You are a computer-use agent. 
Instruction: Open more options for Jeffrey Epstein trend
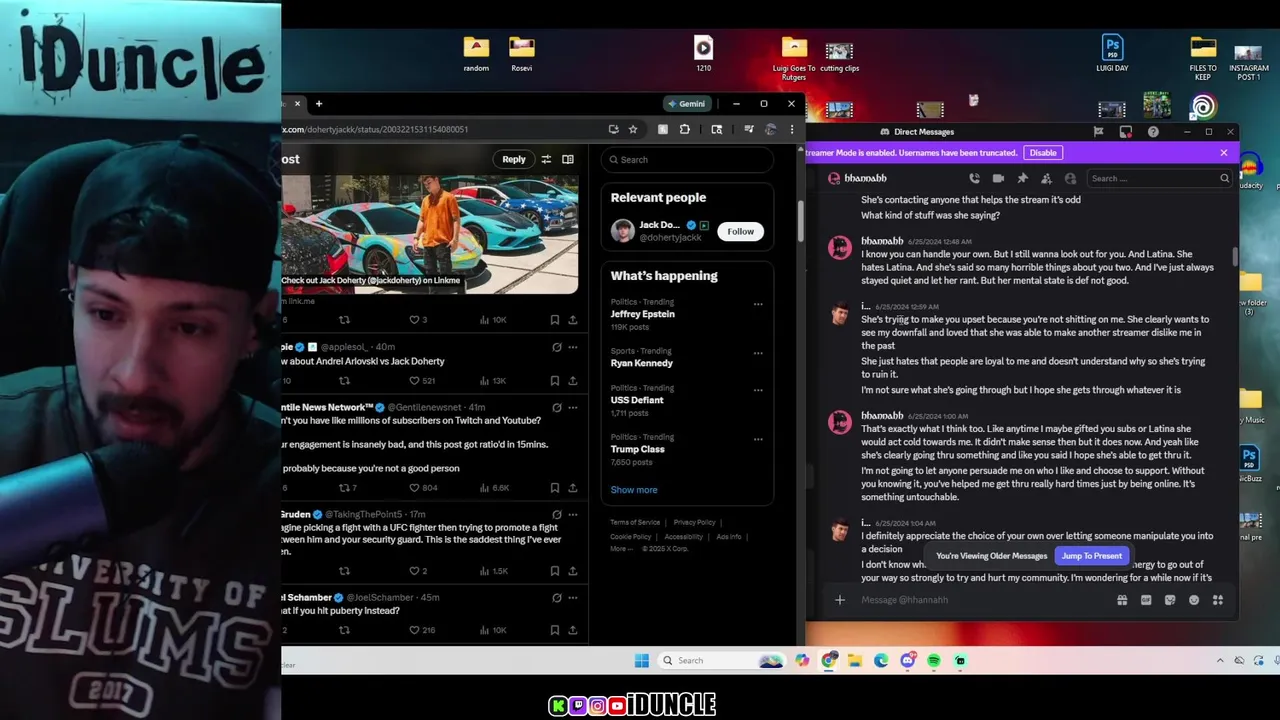tap(758, 304)
